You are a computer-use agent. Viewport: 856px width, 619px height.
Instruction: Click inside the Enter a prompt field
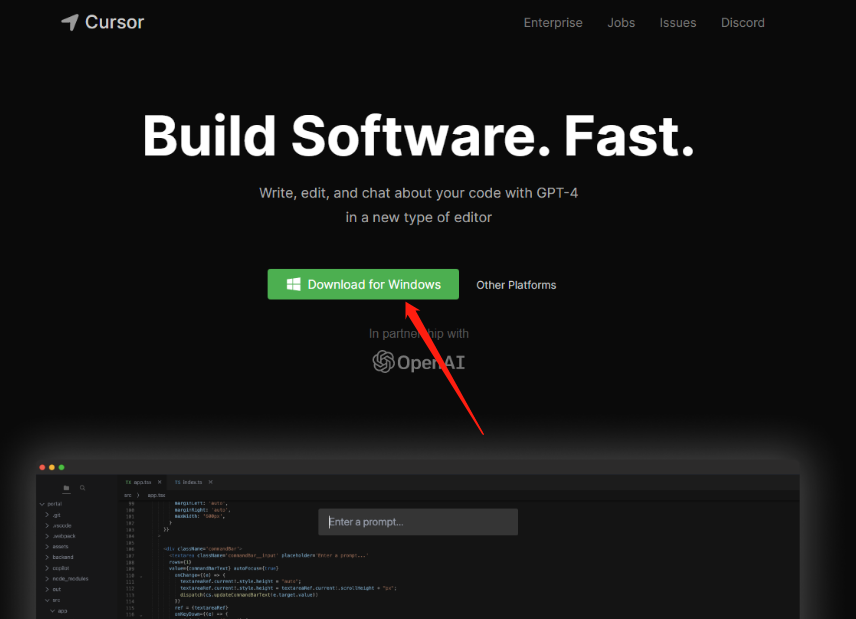tap(418, 522)
